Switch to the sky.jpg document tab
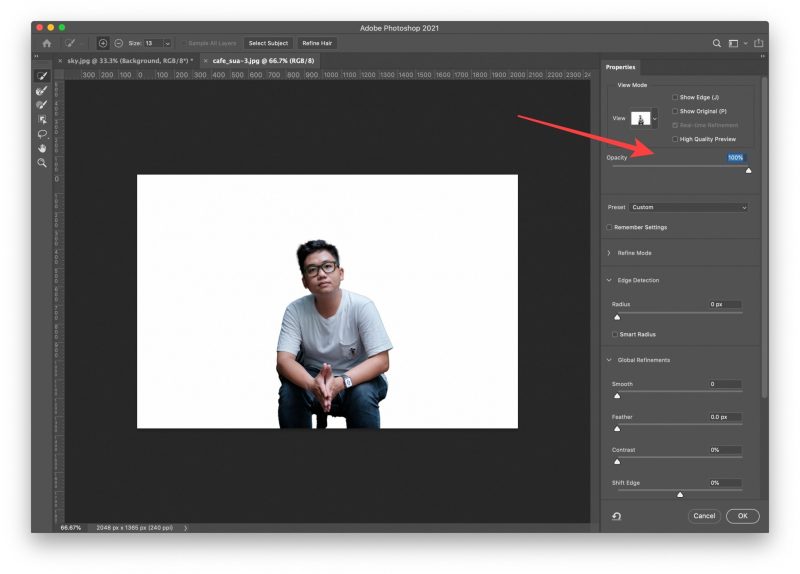 (x=130, y=61)
